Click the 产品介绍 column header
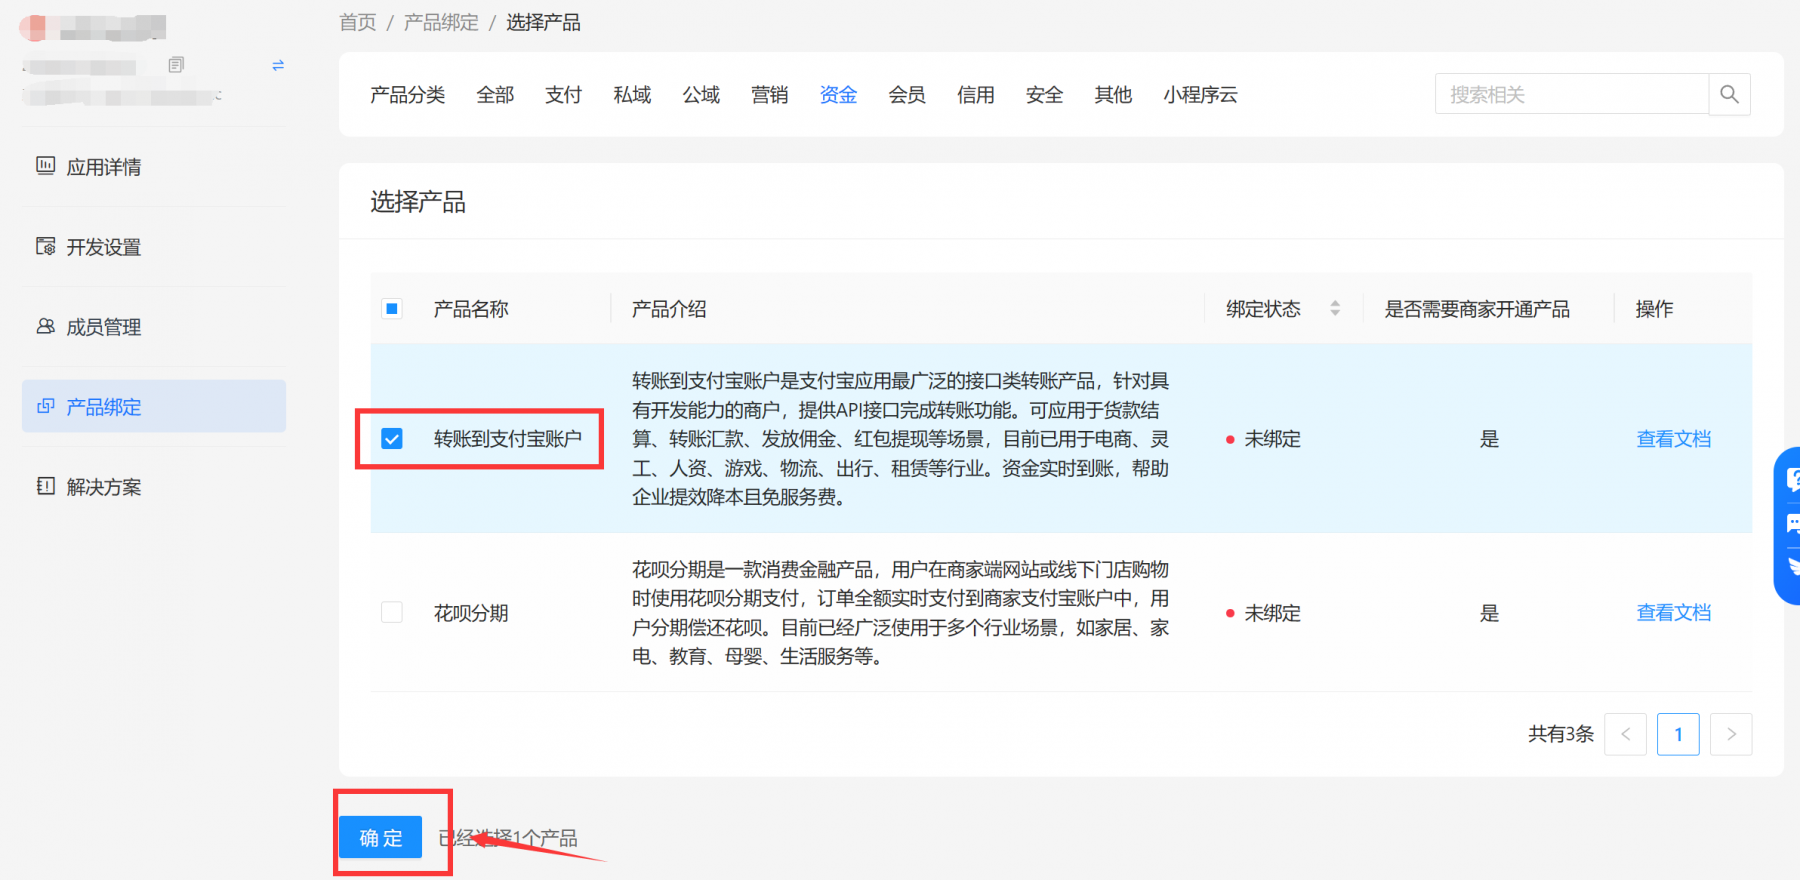The height and width of the screenshot is (880, 1800). 669,309
